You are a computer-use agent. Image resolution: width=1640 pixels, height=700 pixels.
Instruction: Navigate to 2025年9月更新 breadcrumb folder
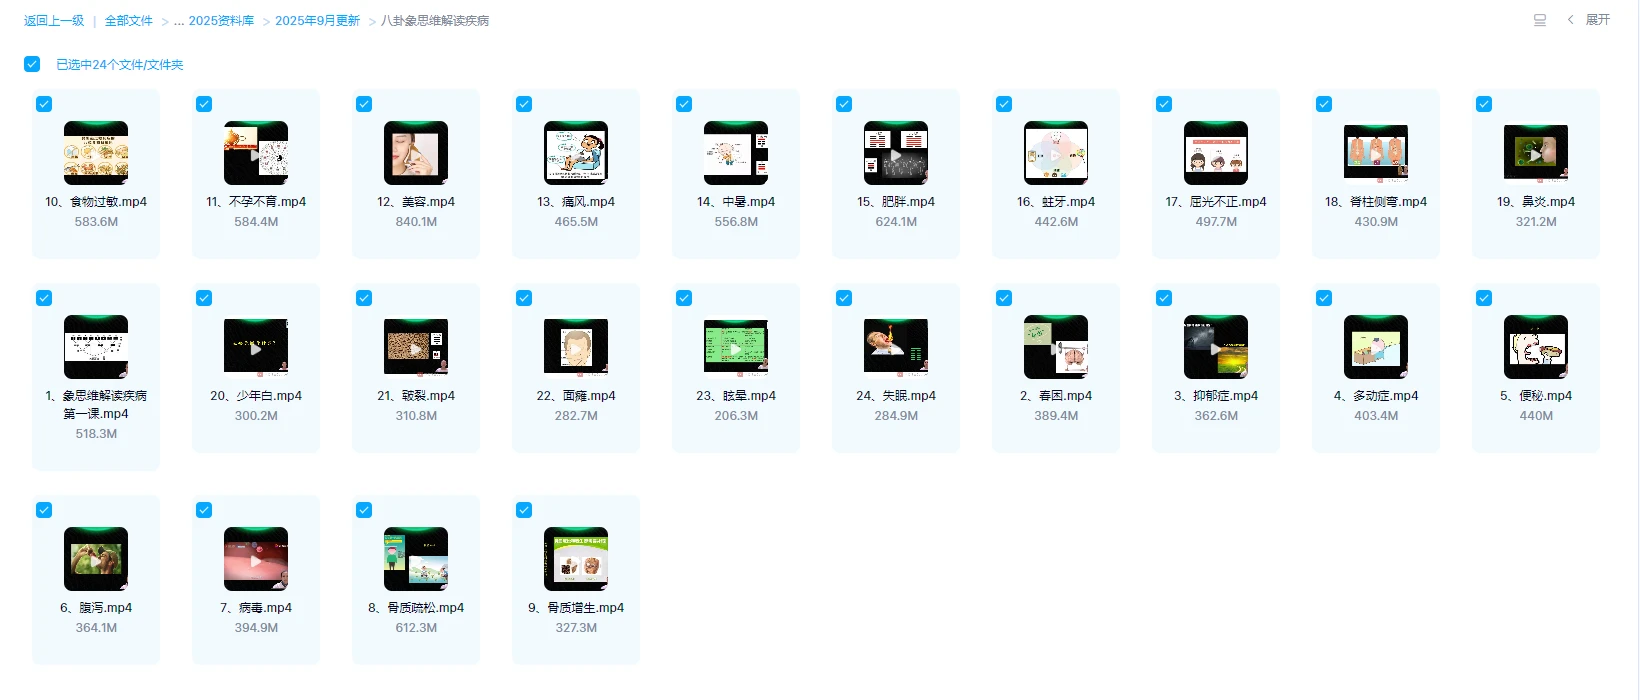point(317,21)
